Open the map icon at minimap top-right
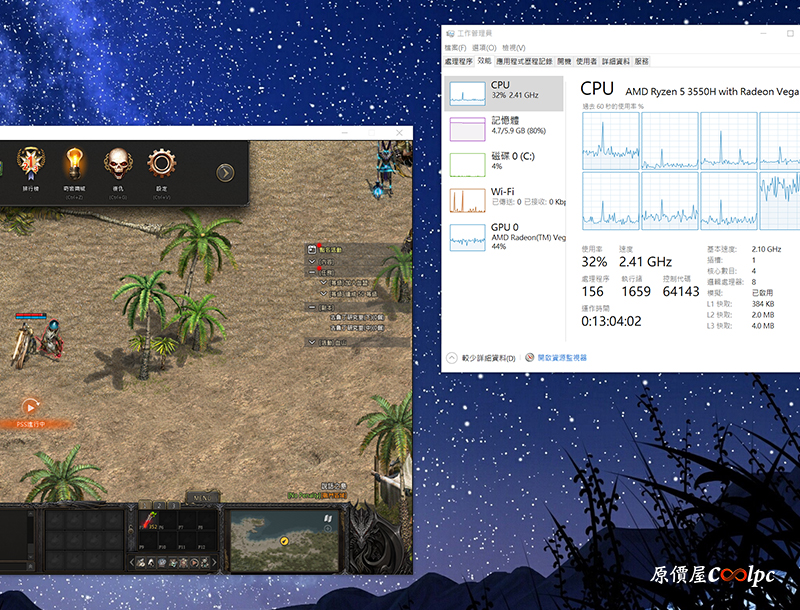 [328, 518]
